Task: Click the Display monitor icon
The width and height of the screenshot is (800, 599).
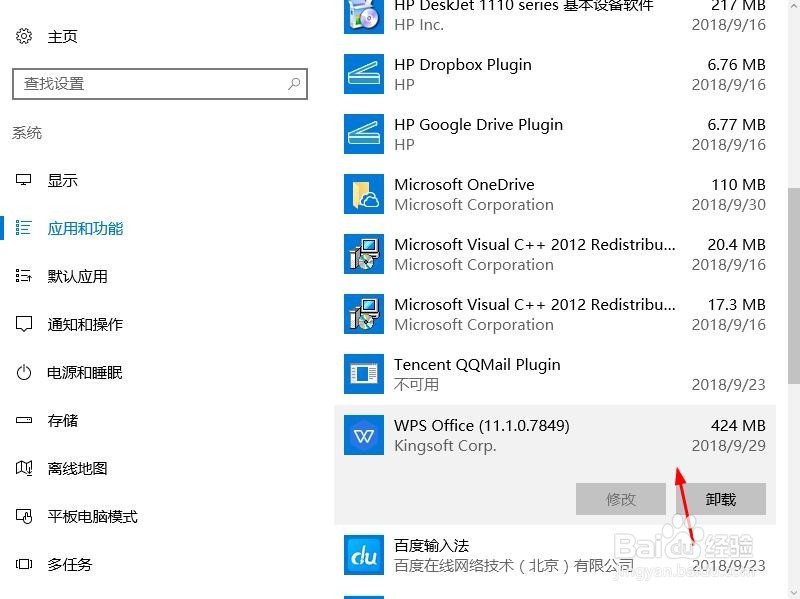Action: pyautogui.click(x=23, y=180)
